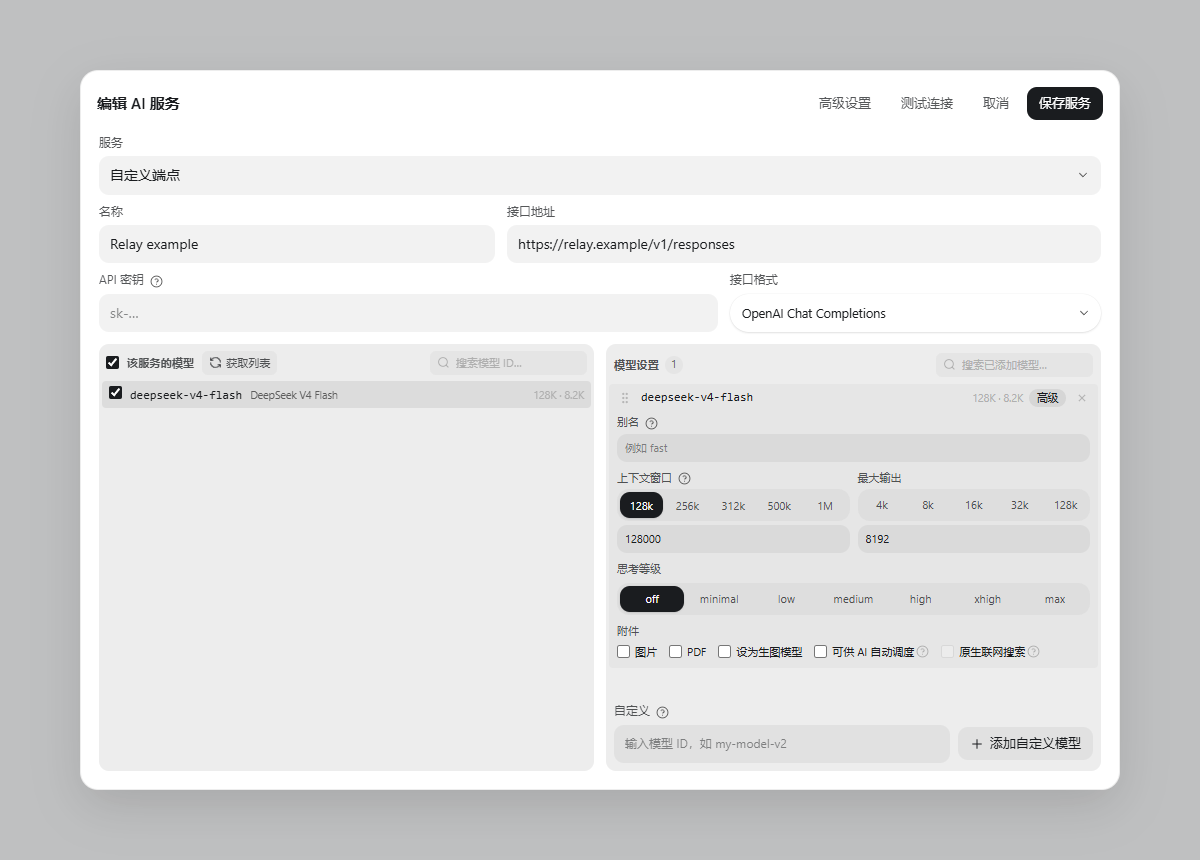Click the help icon next to 可供 AI 自动调度
This screenshot has width=1200, height=860.
coord(923,652)
